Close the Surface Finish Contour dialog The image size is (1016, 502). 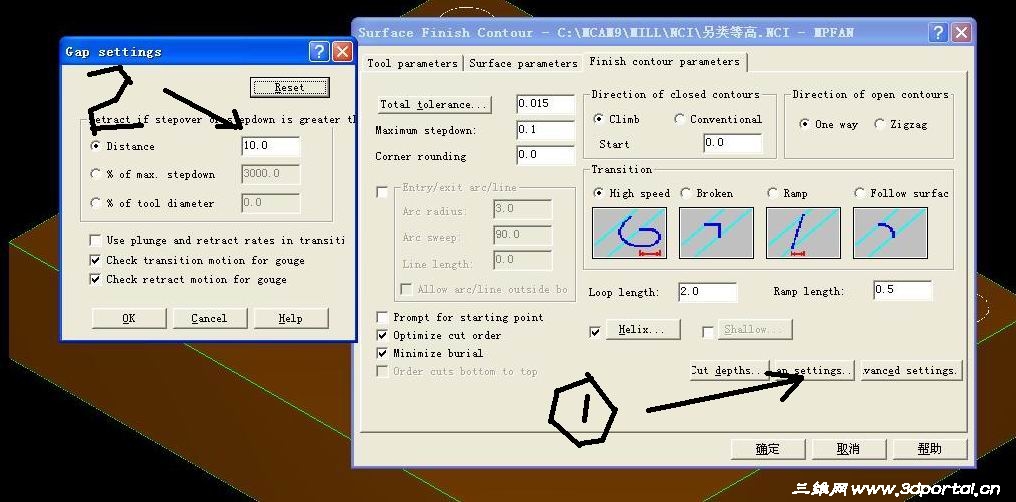962,33
